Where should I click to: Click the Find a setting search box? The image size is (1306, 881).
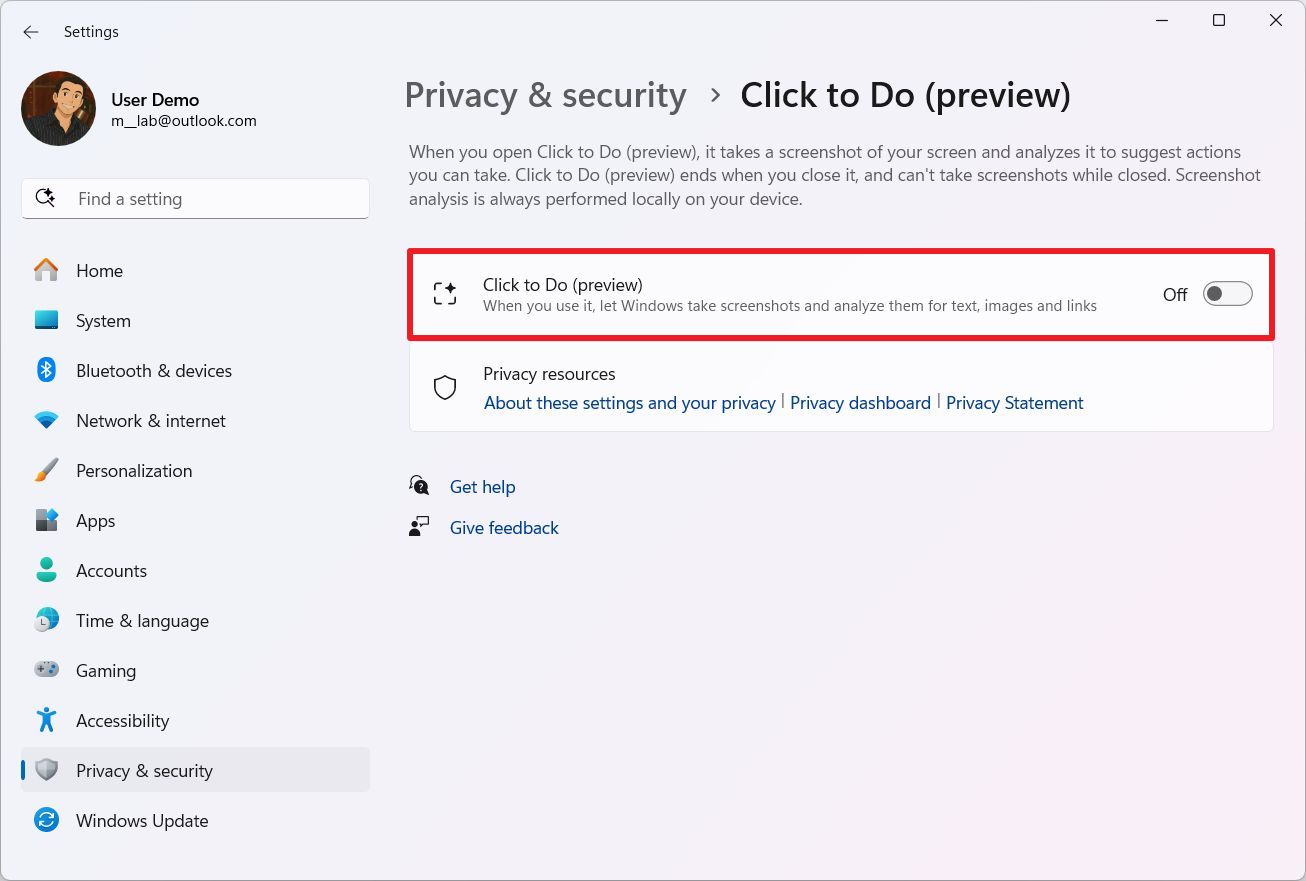pyautogui.click(x=195, y=198)
